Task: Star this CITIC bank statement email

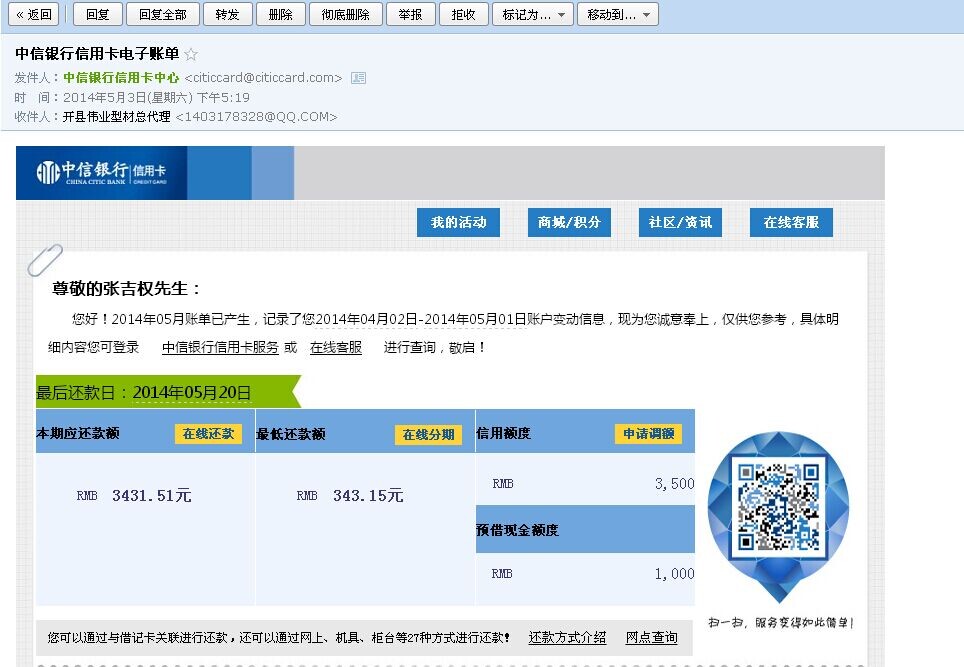Action: tap(191, 55)
